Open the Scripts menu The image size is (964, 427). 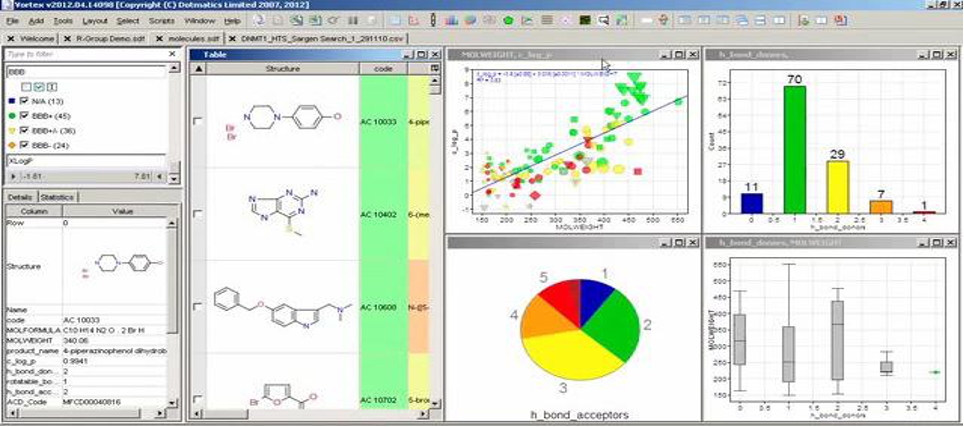coord(161,20)
